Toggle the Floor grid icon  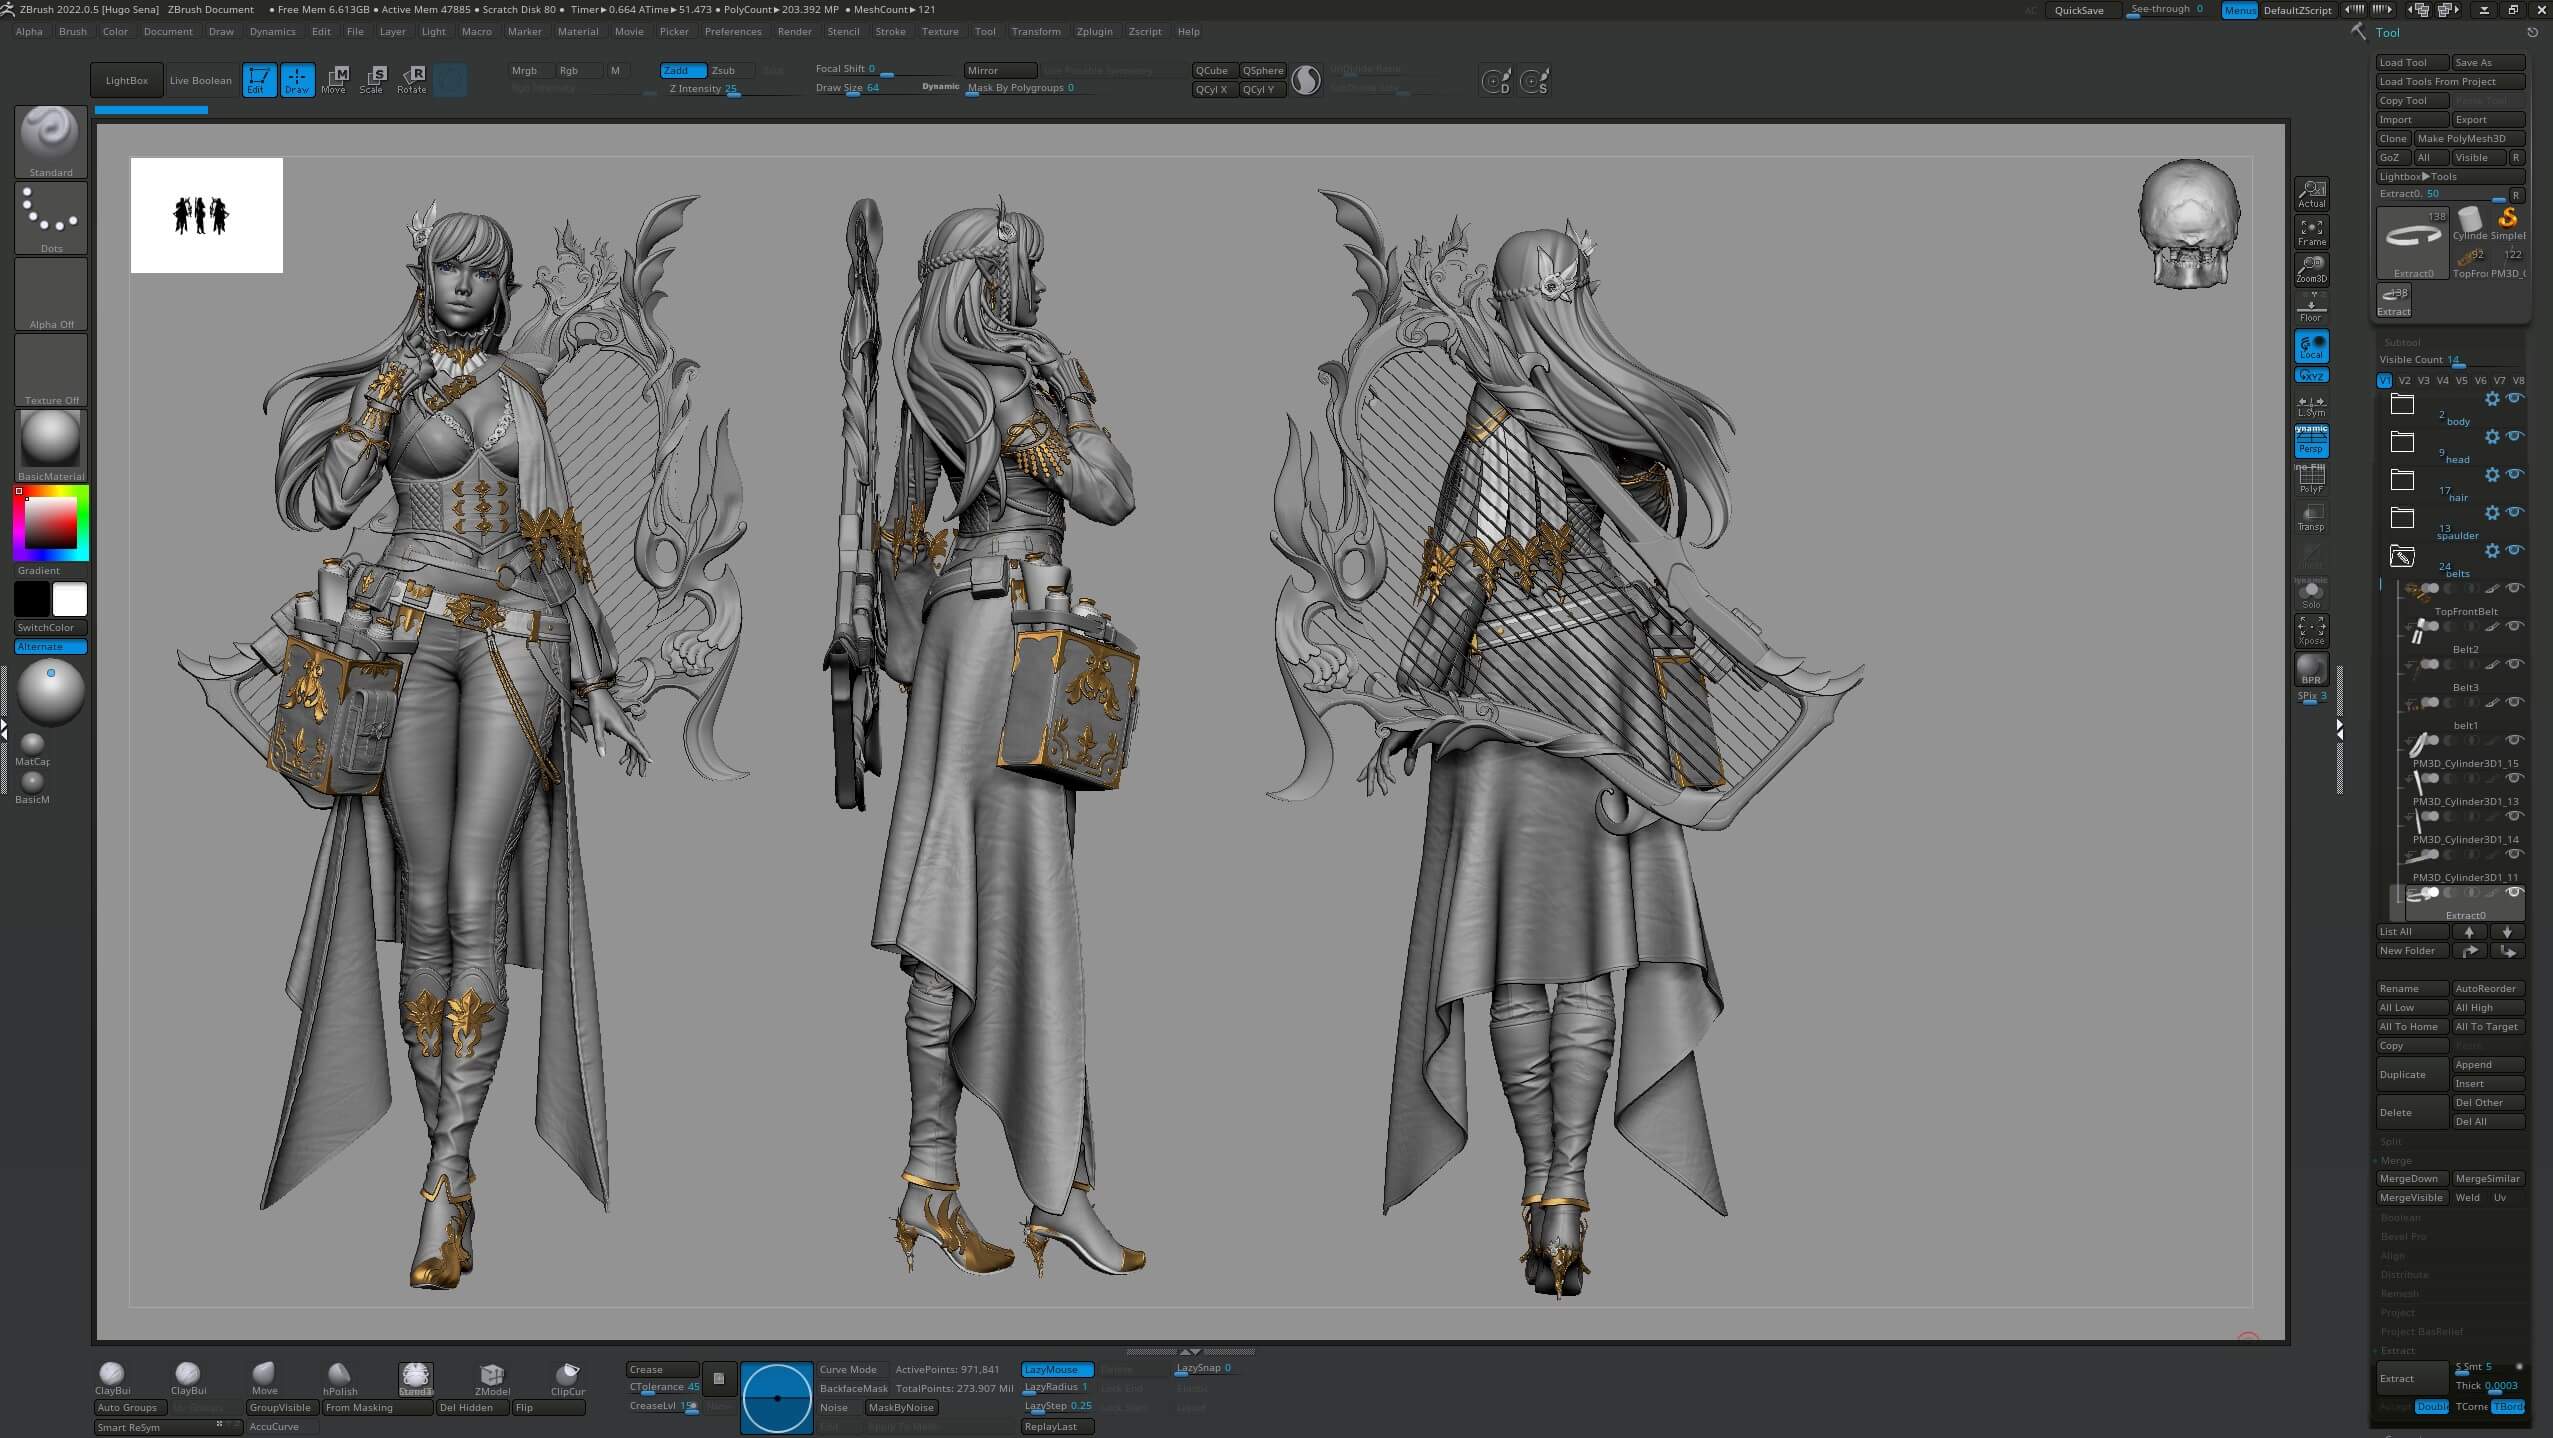tap(2311, 308)
